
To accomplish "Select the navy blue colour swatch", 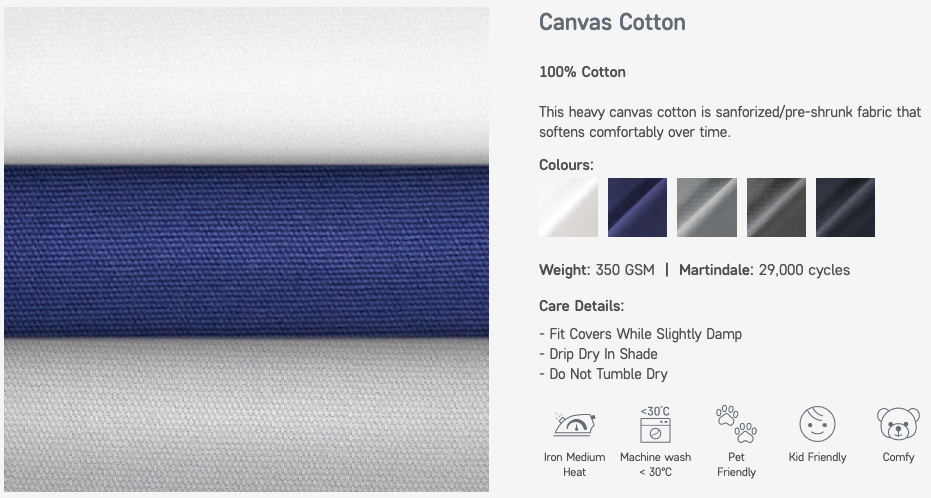I will 637,207.
